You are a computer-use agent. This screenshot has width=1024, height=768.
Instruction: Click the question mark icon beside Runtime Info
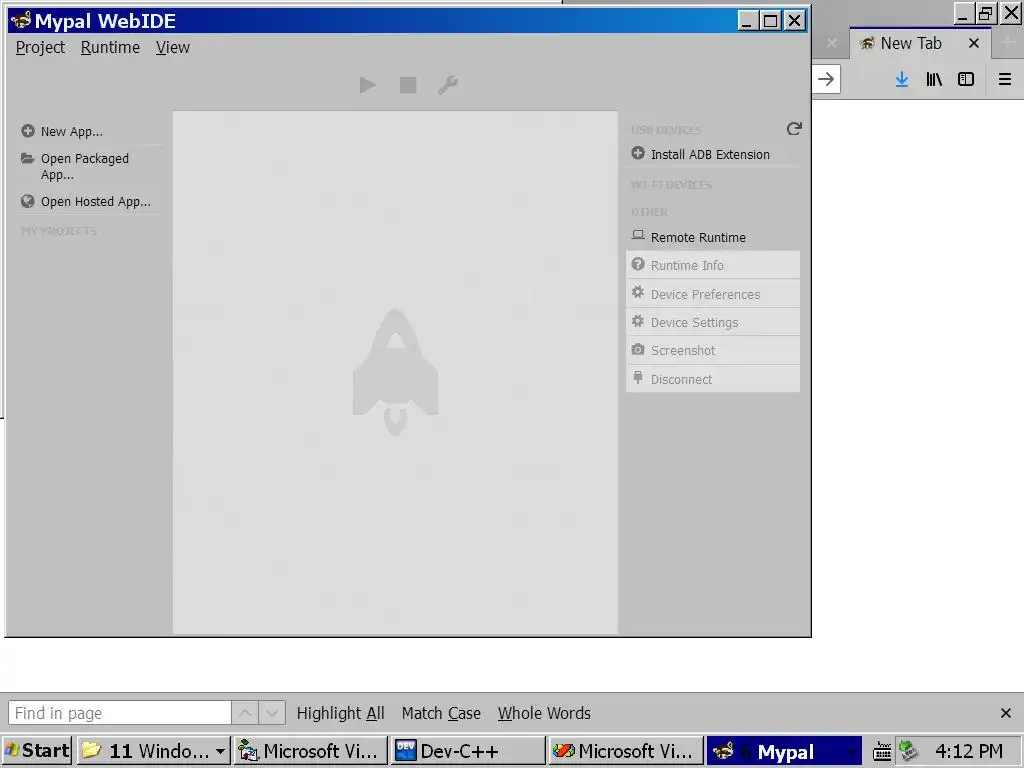pyautogui.click(x=638, y=264)
